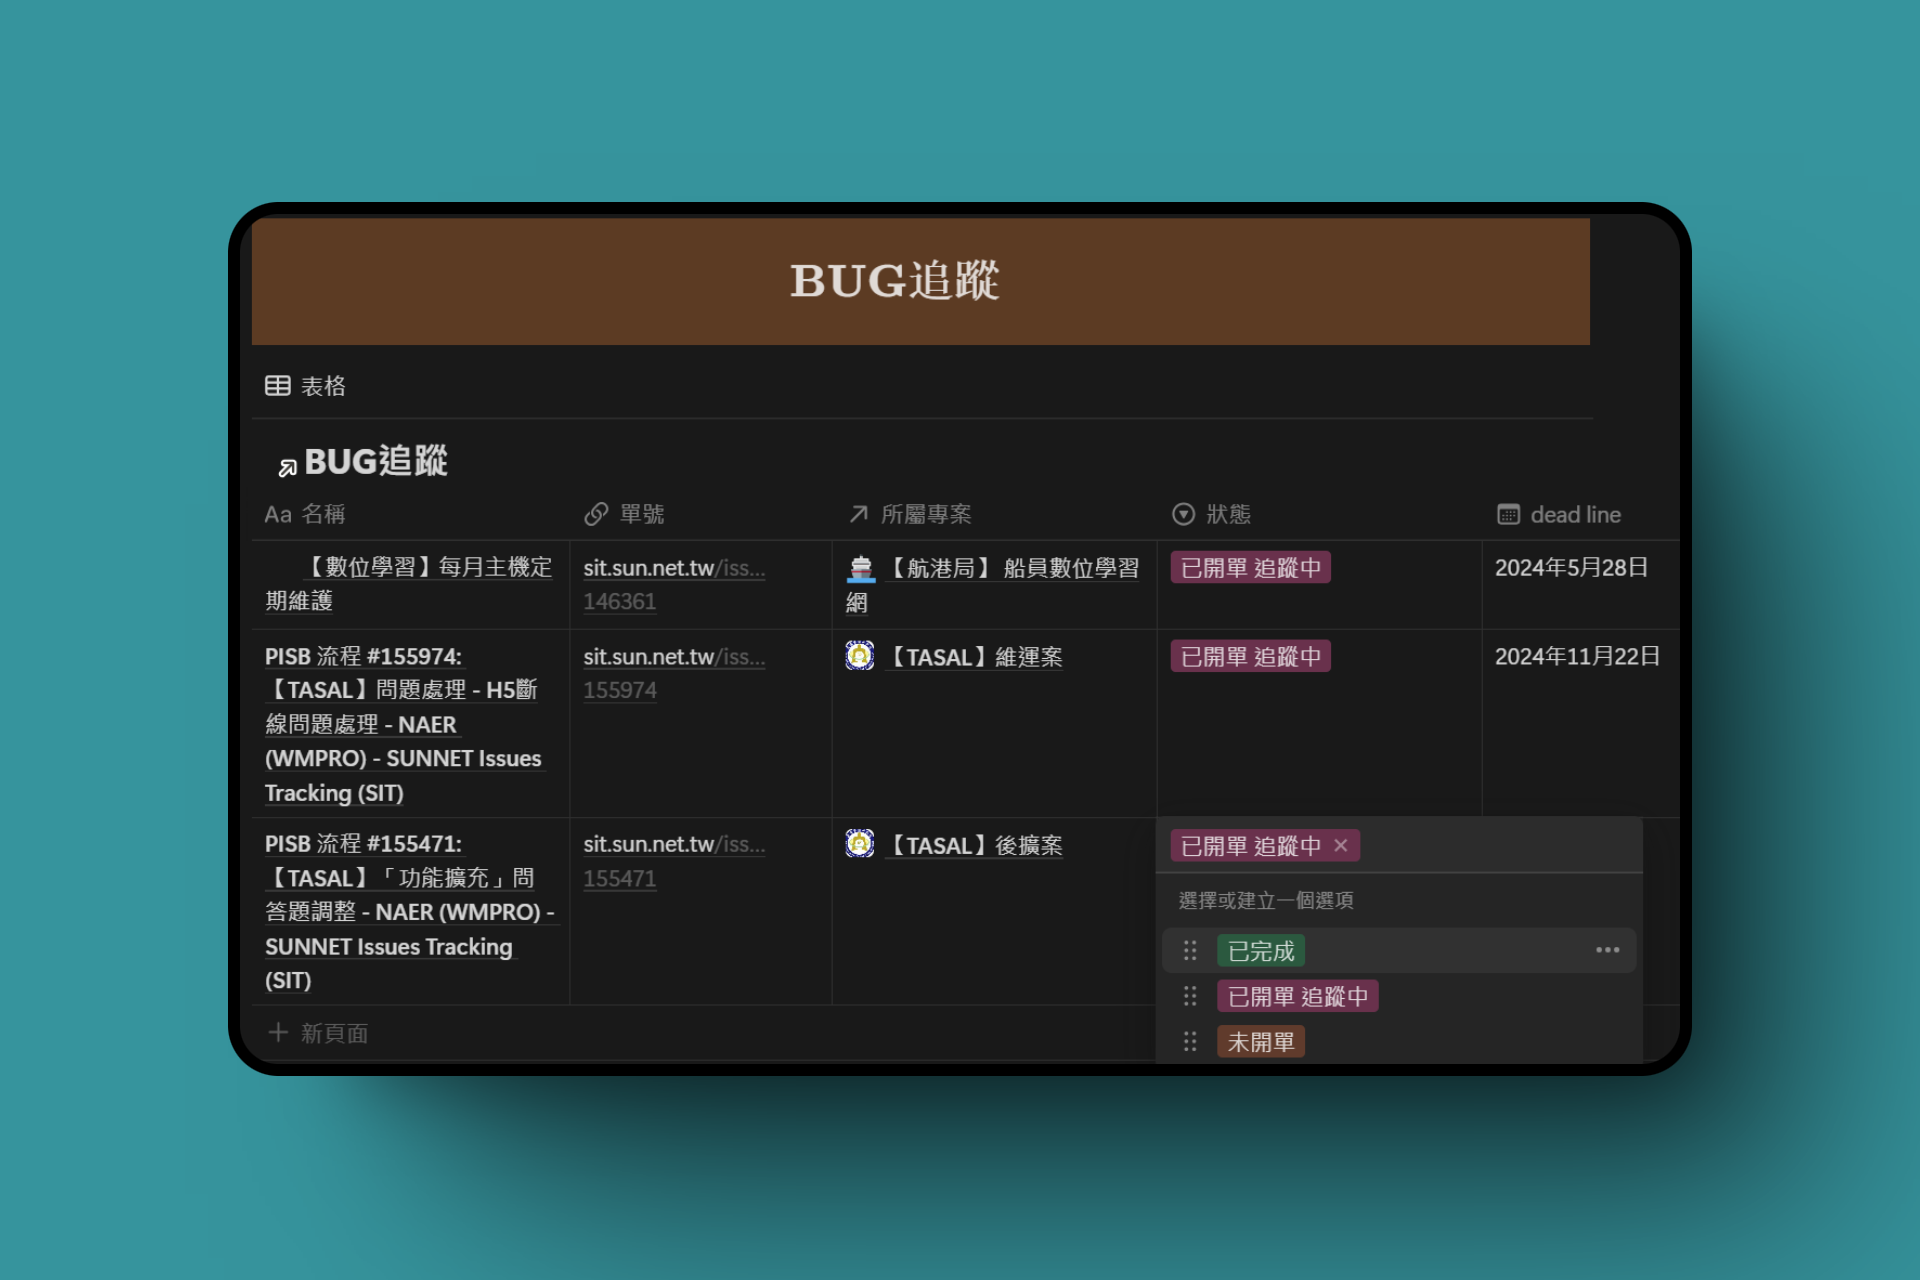1920x1280 pixels.
Task: Click the calendar icon of dead line column
Action: pos(1508,514)
